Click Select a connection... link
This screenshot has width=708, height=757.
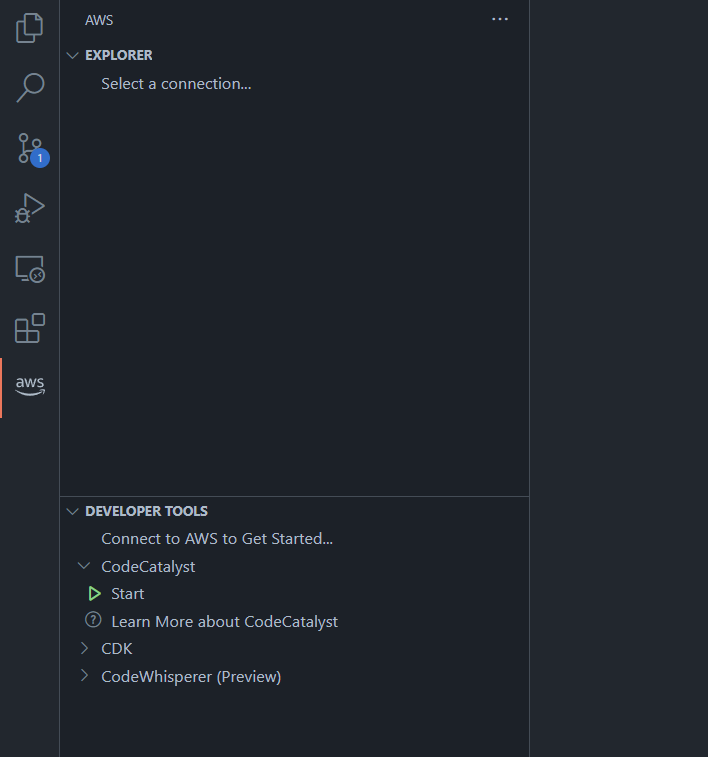176,84
